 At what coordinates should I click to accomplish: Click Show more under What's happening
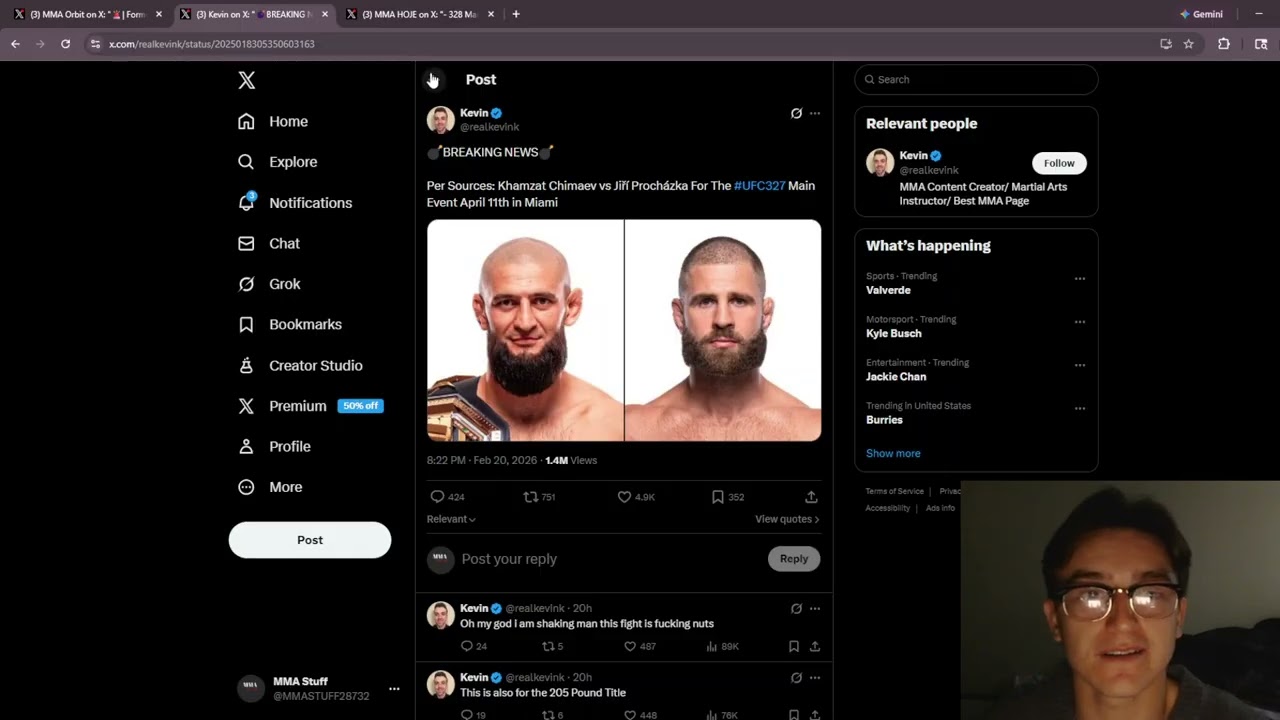(893, 453)
